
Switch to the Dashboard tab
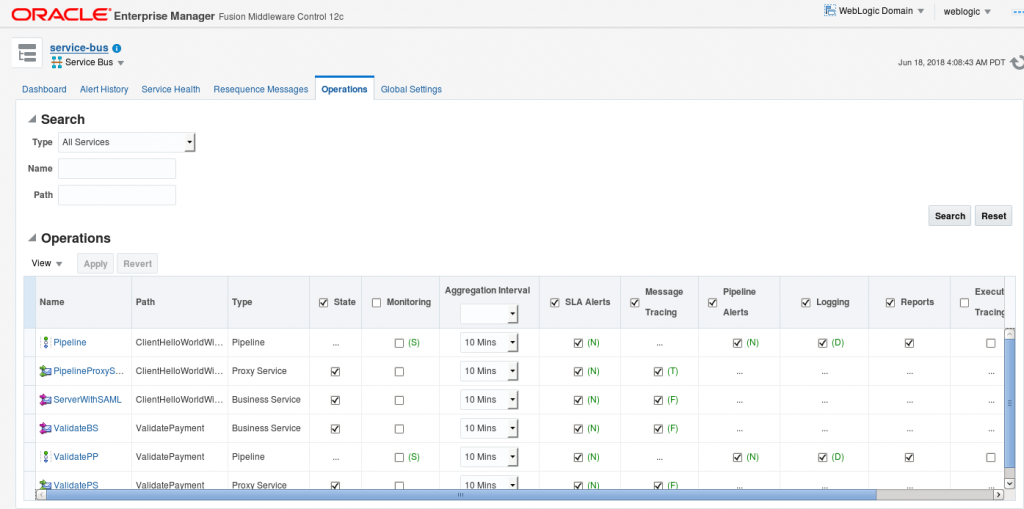point(44,90)
